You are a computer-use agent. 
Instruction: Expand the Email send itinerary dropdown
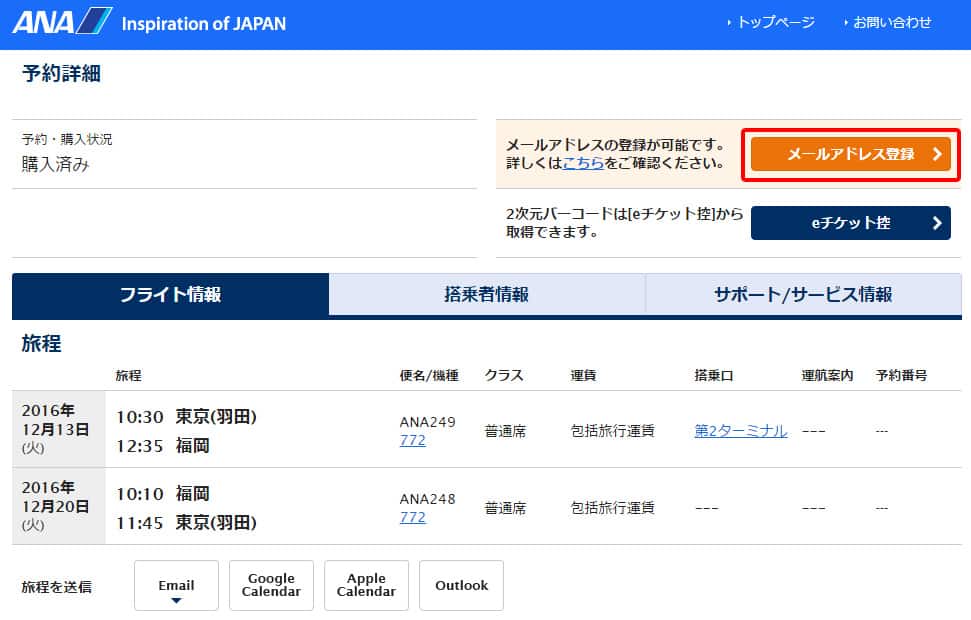176,585
